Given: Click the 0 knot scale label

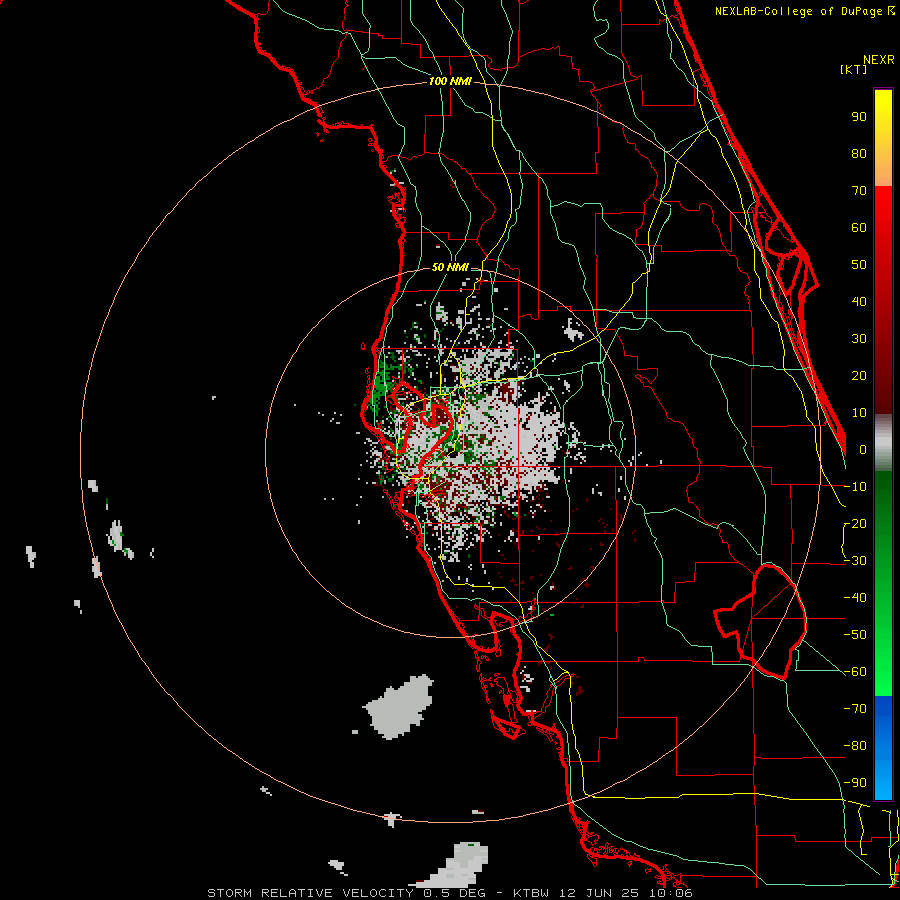Looking at the screenshot, I should (863, 450).
